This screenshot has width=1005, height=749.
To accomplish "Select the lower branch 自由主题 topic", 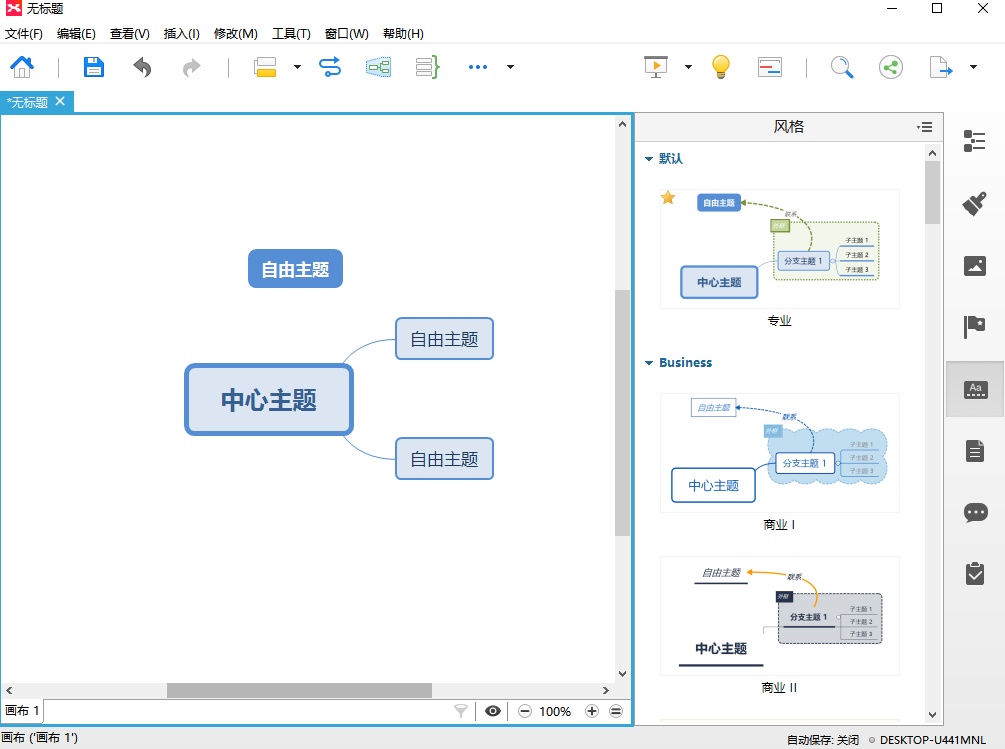I will click(444, 458).
